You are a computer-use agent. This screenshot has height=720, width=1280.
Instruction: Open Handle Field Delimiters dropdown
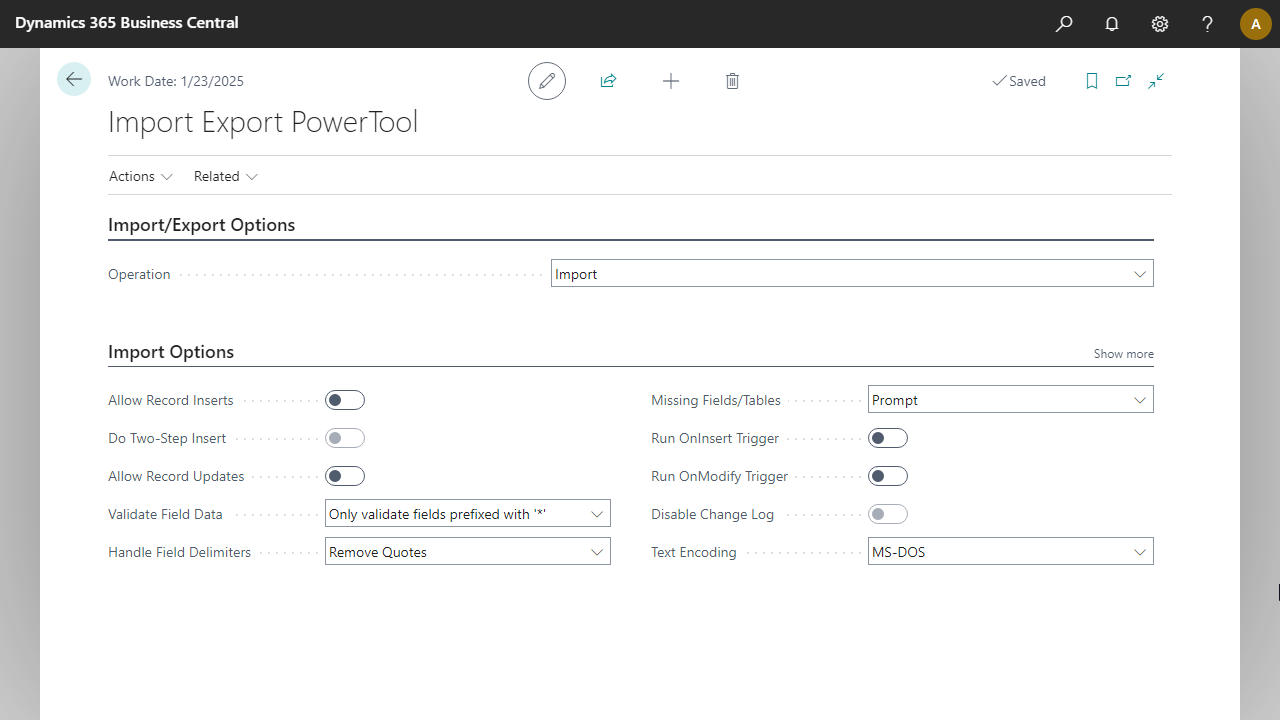click(468, 552)
